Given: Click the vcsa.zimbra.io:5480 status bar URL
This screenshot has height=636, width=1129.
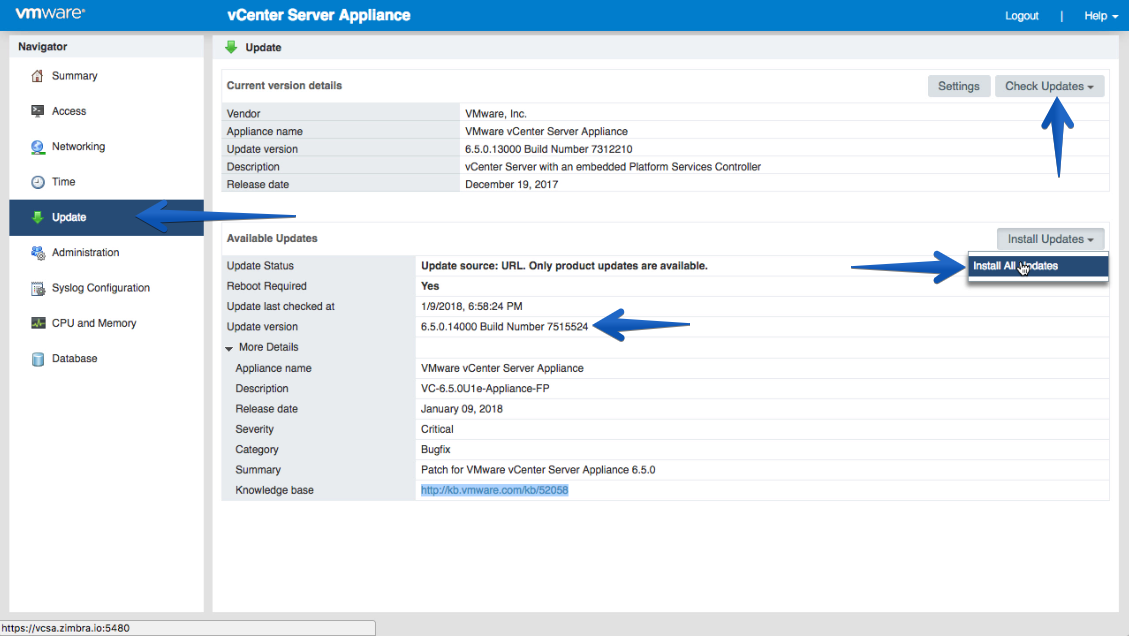Looking at the screenshot, I should (x=66, y=628).
